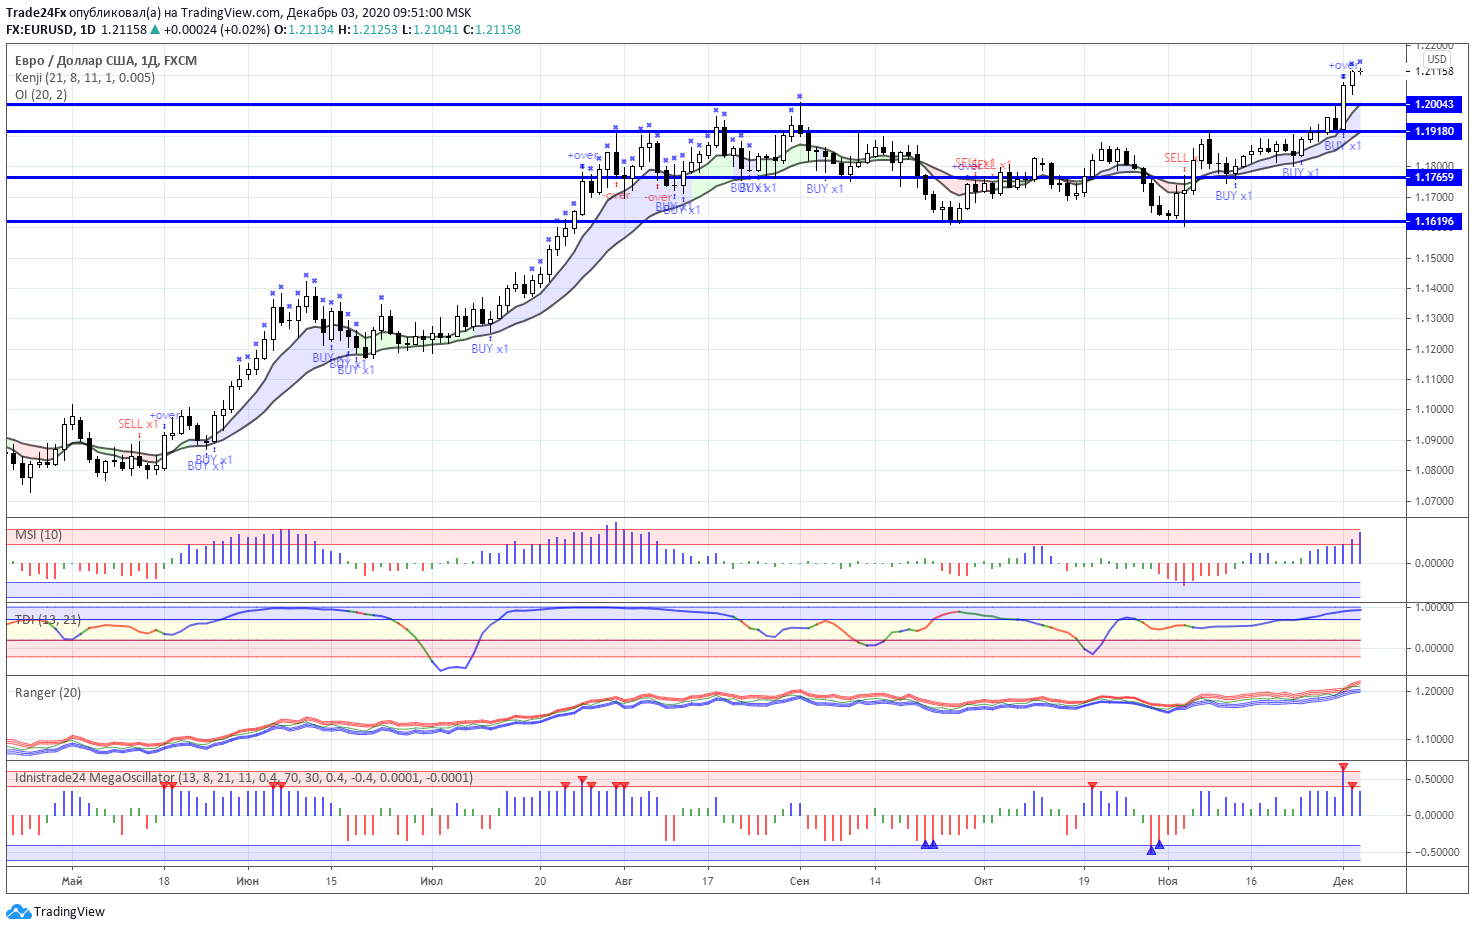The image size is (1475, 930).
Task: Click the O:1.21134 open value
Action: pos(304,30)
